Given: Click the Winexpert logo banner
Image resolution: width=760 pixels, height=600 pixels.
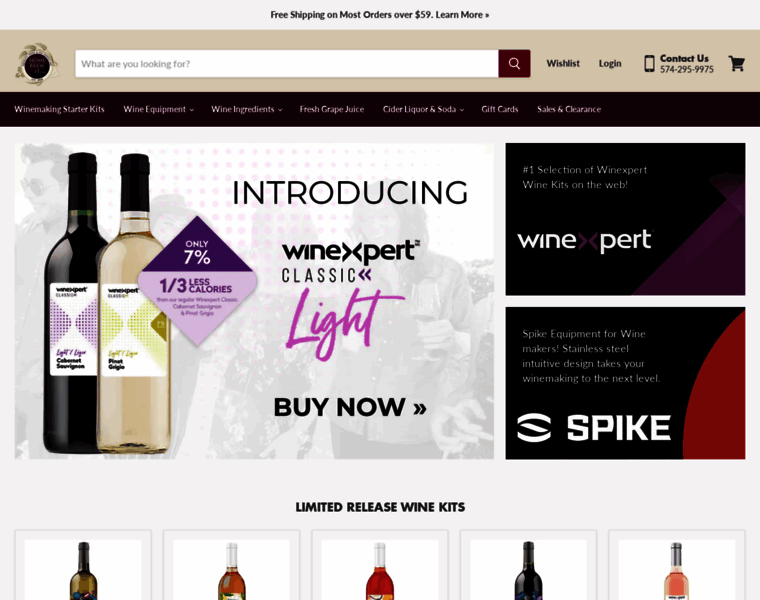Looking at the screenshot, I should click(625, 219).
